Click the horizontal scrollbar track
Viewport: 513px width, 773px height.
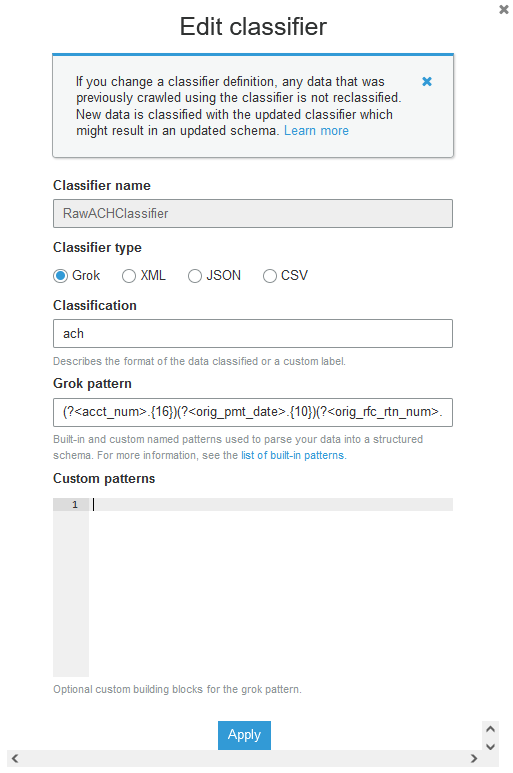(x=244, y=758)
